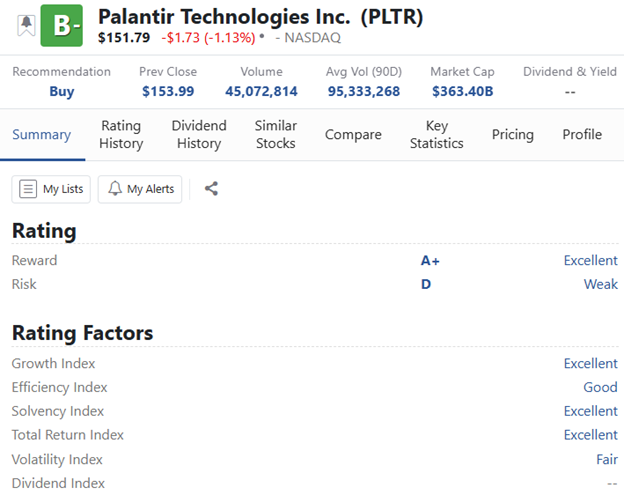Click Market Cap value $363.40B
Image resolution: width=624 pixels, height=495 pixels.
462,92
